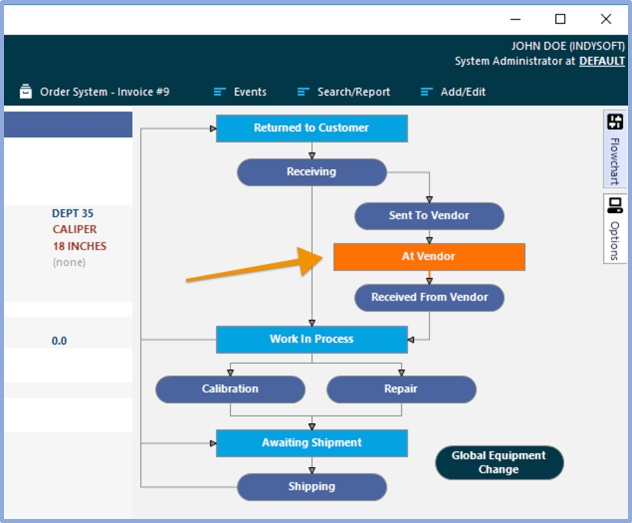Click the Order System clipboard icon
This screenshot has height=523, width=632.
[26, 92]
